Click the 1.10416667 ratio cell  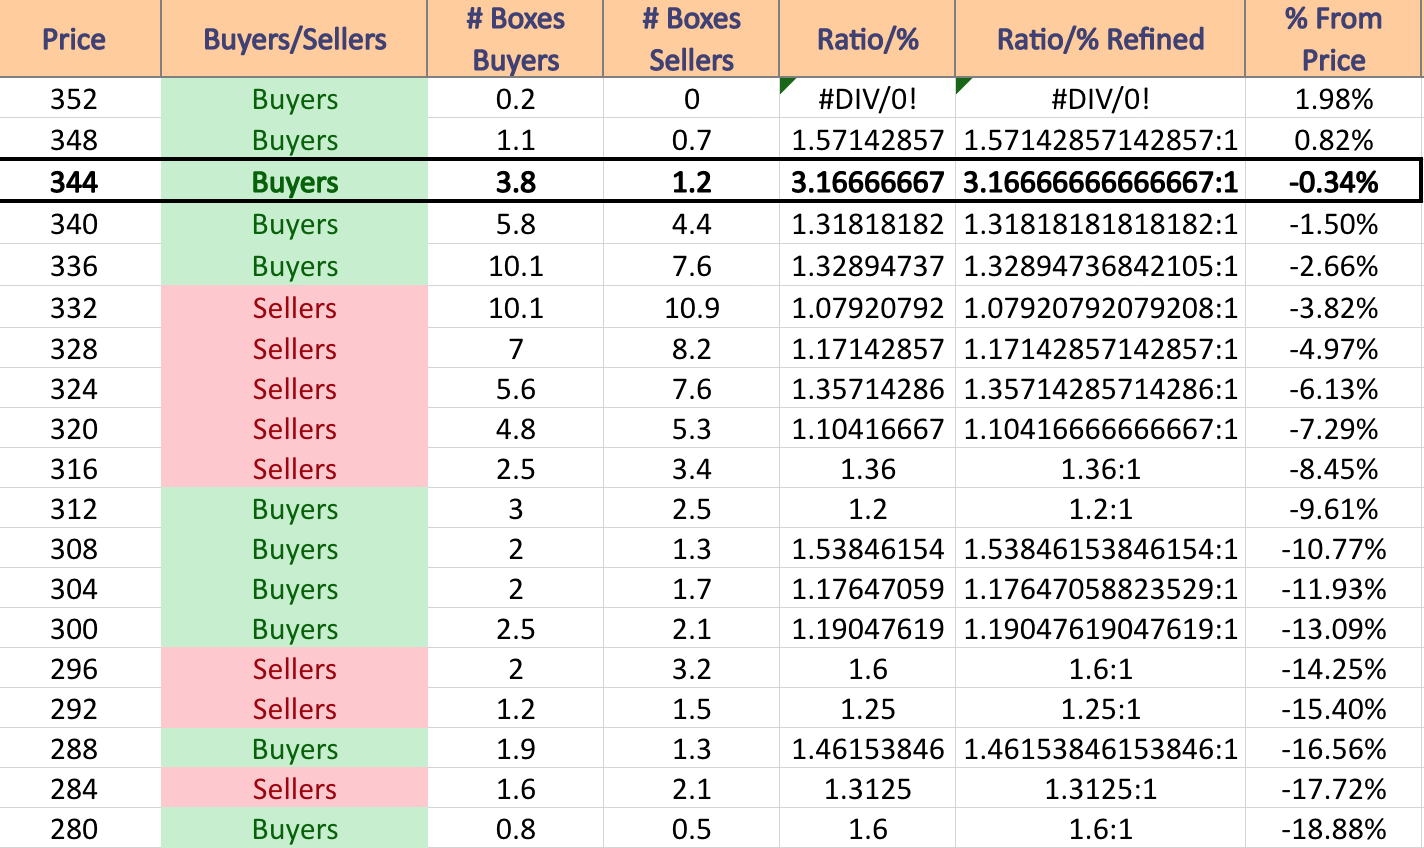coord(867,429)
